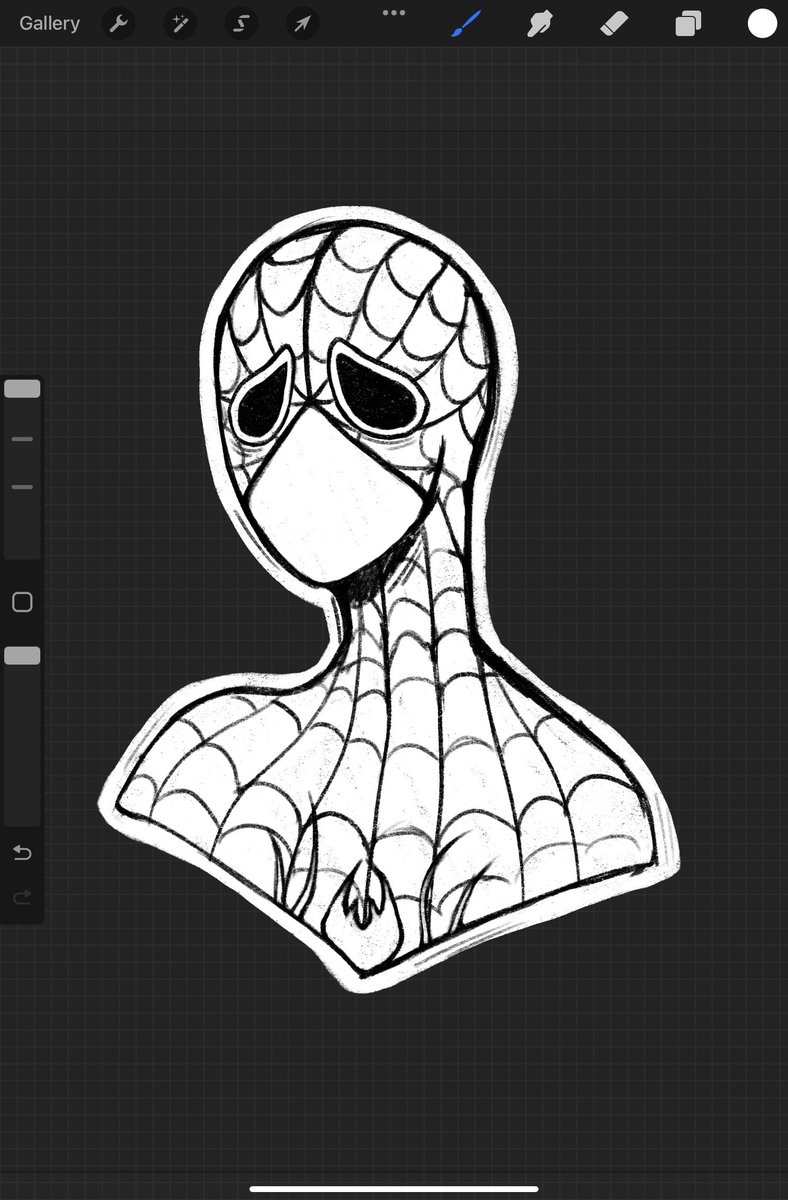Screen dimensions: 788x1200
Task: Tap the square Modify button in sidebar
Action: pos(22,602)
